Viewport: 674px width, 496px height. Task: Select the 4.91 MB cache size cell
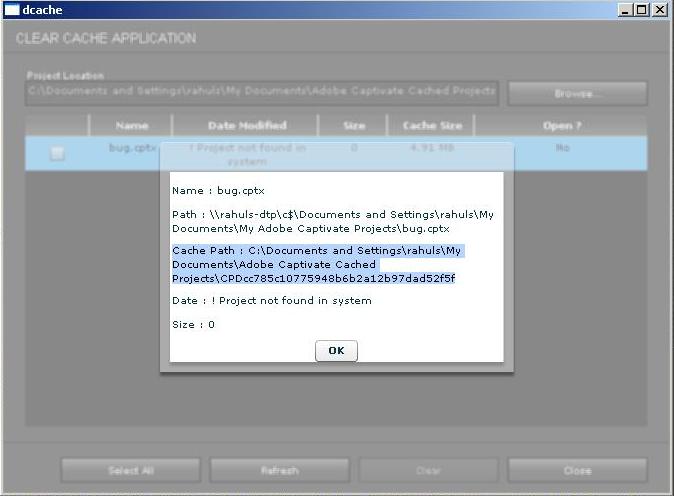[x=431, y=147]
